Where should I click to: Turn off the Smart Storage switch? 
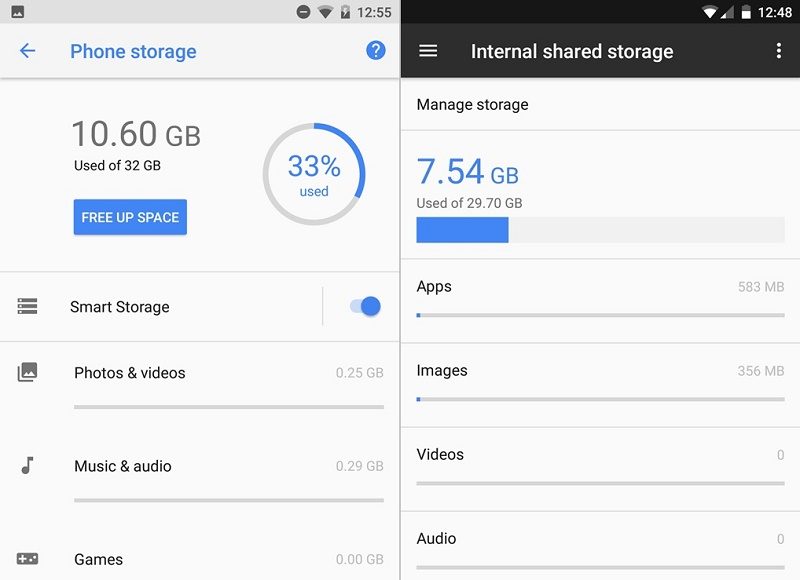pos(365,306)
